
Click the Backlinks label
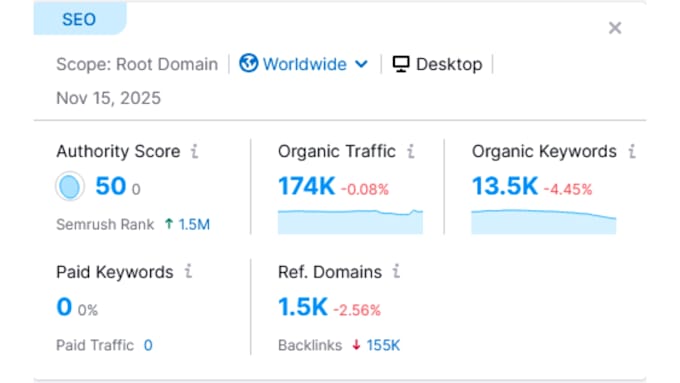pyautogui.click(x=310, y=345)
